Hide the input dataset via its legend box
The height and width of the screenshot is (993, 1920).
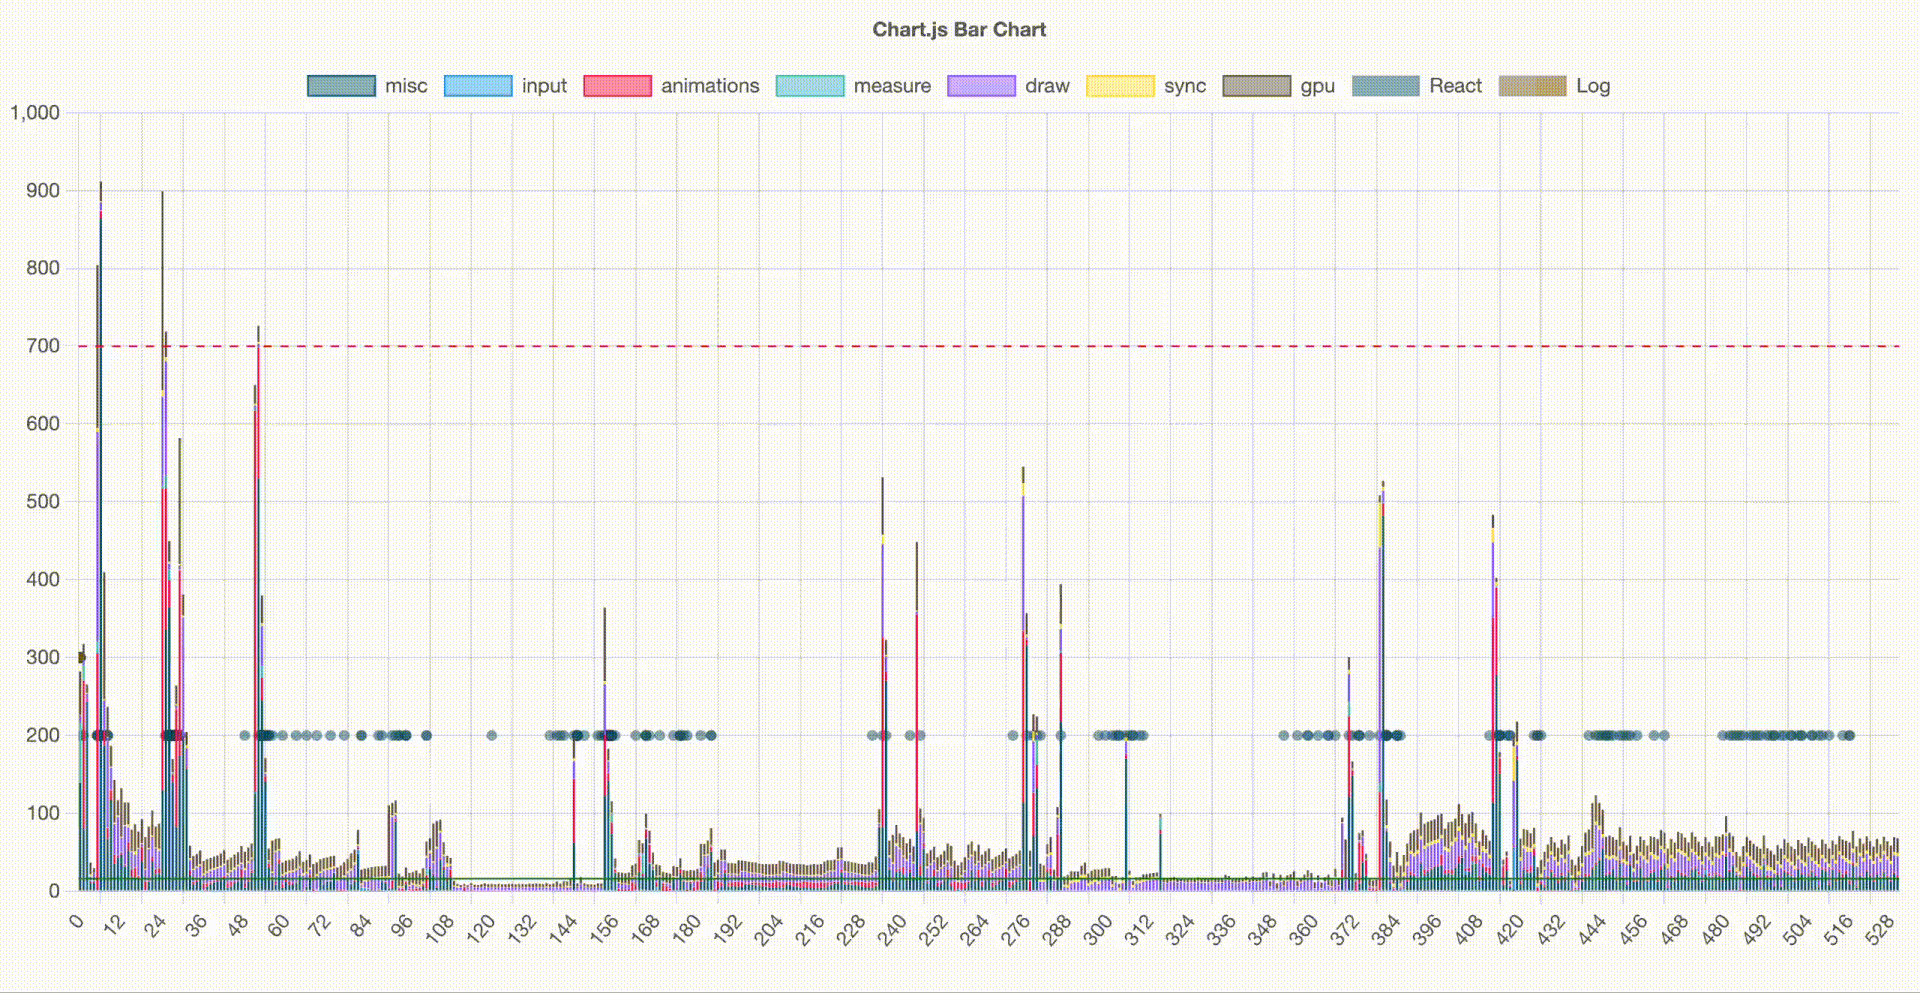click(477, 86)
